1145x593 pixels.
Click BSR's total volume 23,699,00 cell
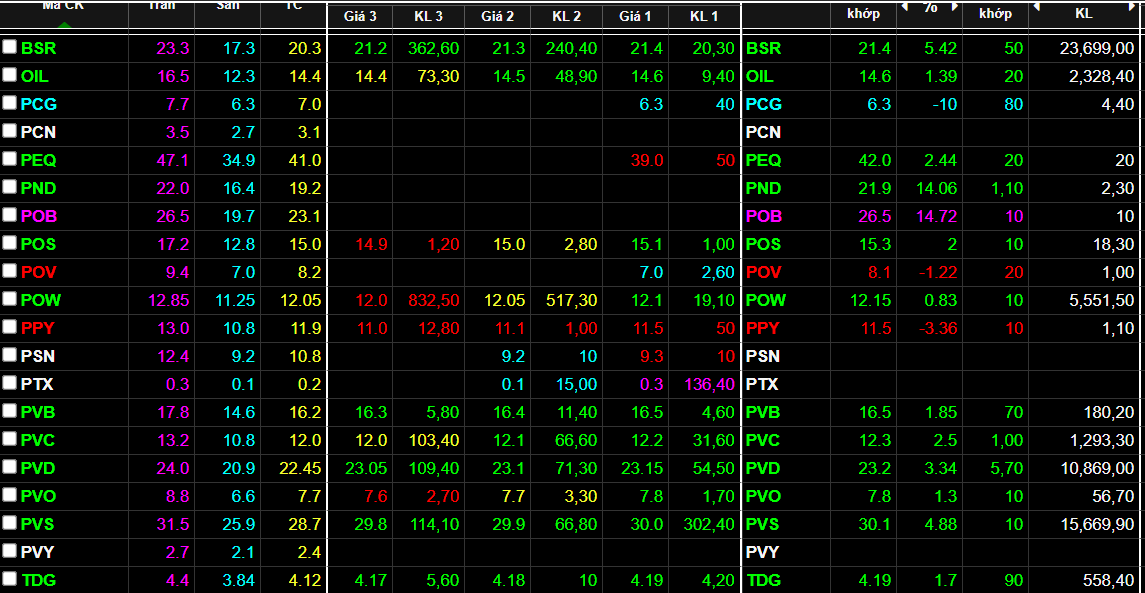pyautogui.click(x=1096, y=48)
